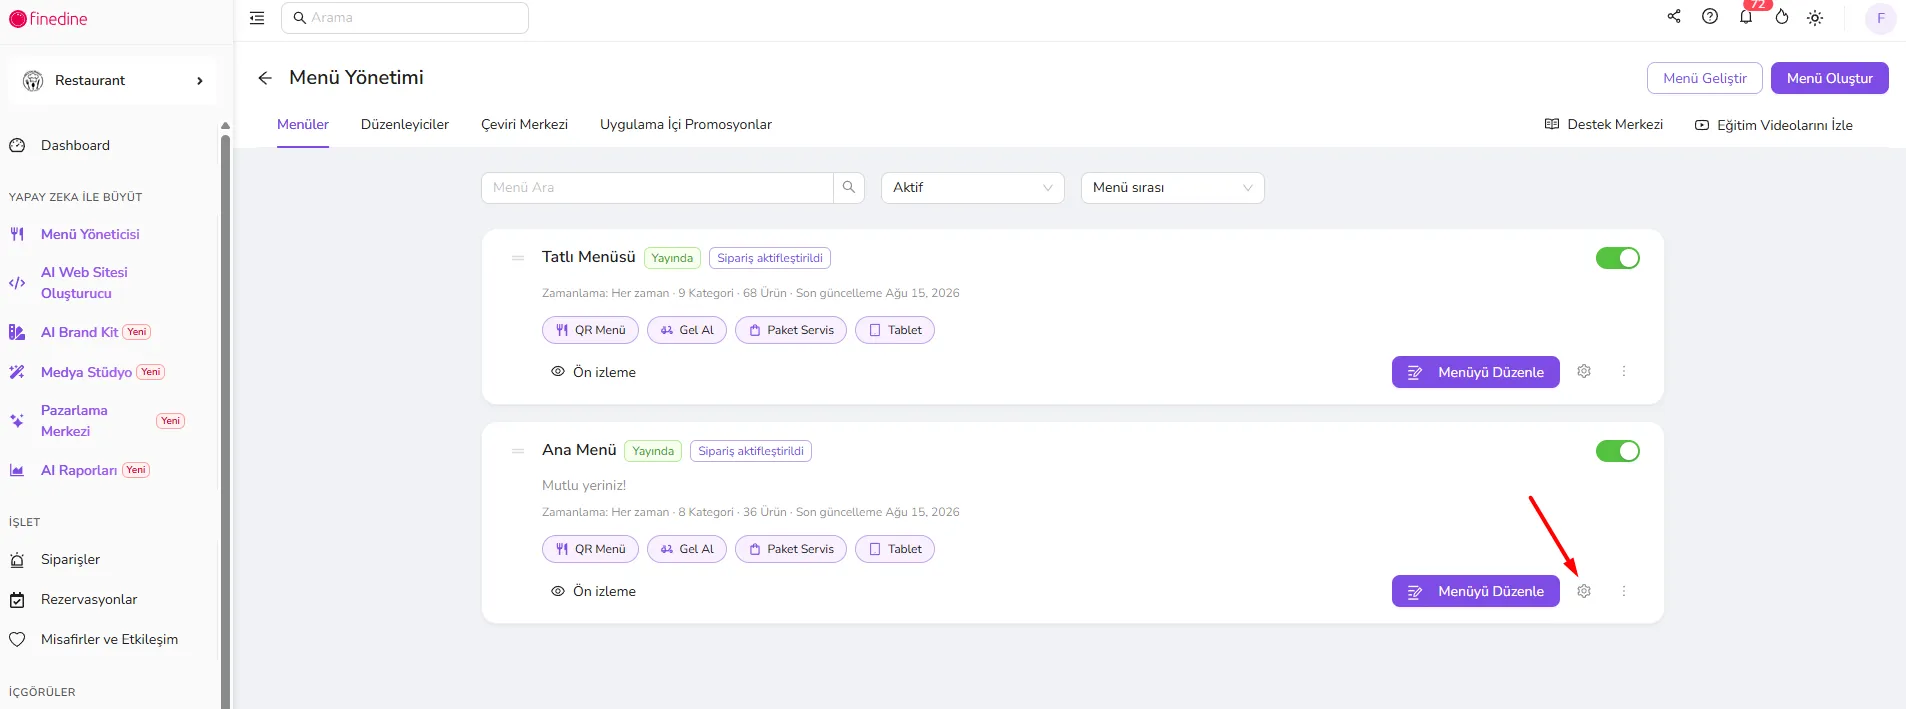The width and height of the screenshot is (1906, 709).
Task: Click into the Menü Ara search field
Action: pyautogui.click(x=657, y=188)
